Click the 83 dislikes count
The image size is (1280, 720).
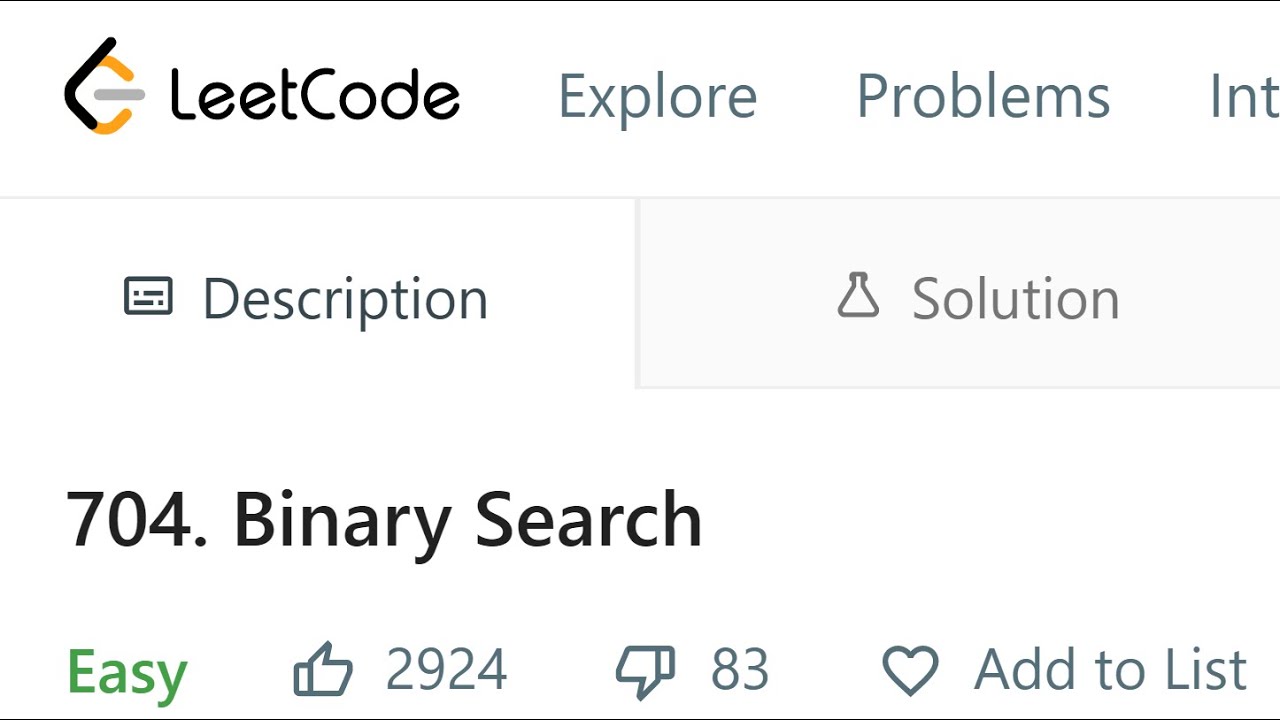(x=740, y=669)
